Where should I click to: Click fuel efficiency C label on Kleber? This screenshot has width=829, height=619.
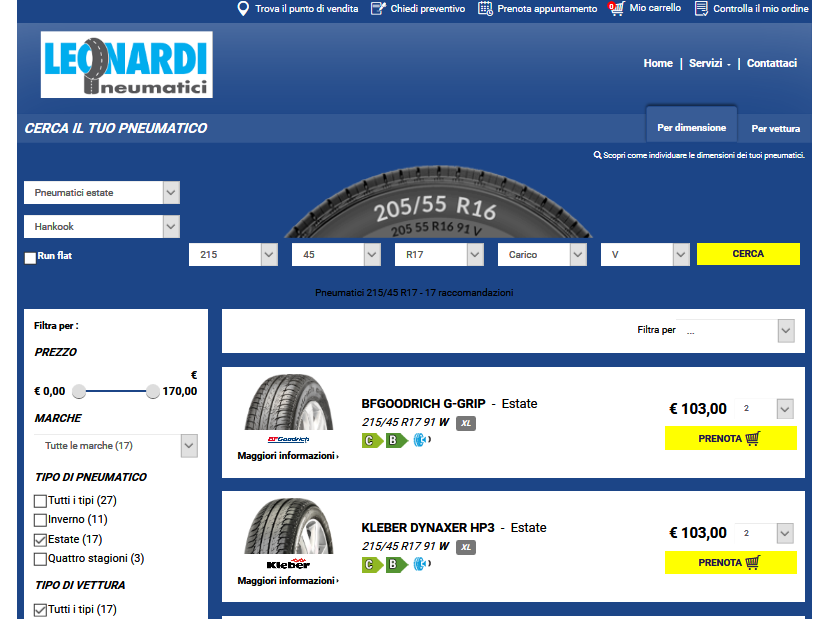(372, 565)
